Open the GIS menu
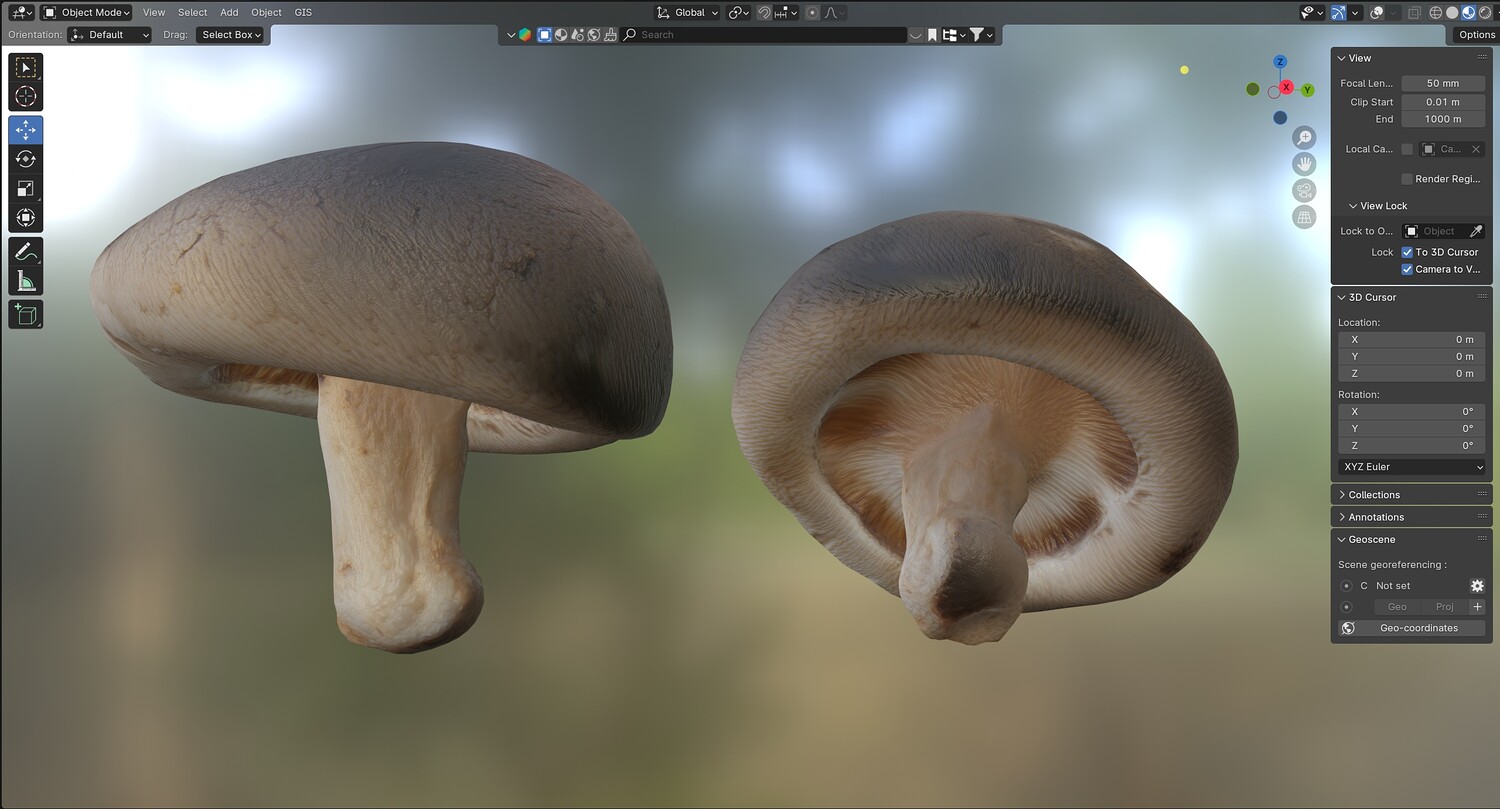The image size is (1500, 809). point(303,13)
